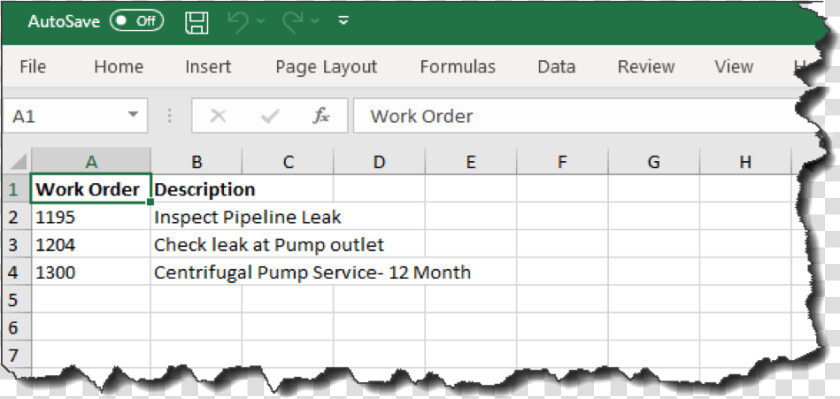Click the Undo arrow icon
Screen dimensions: 840x399
click(x=238, y=21)
